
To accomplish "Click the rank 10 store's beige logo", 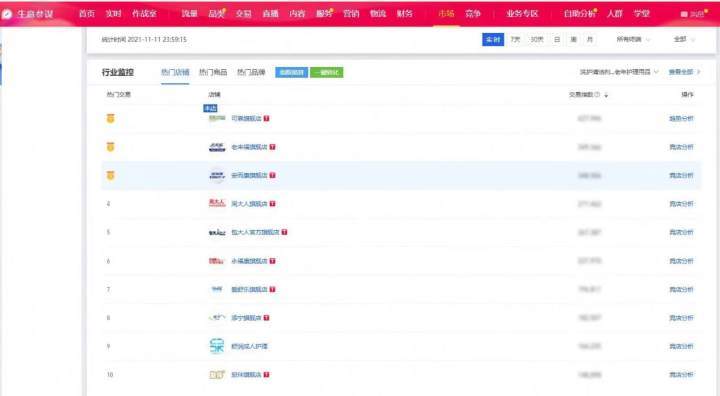I will coord(217,375).
